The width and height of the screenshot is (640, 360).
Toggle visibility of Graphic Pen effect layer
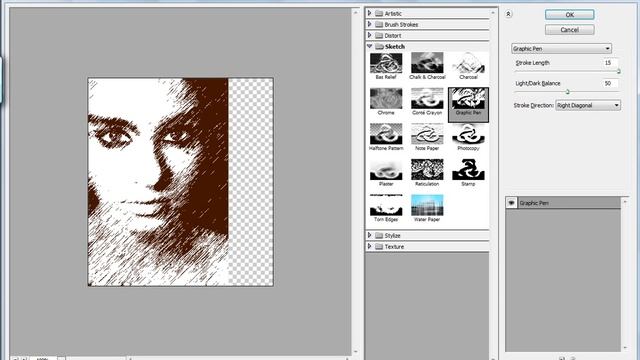(511, 203)
